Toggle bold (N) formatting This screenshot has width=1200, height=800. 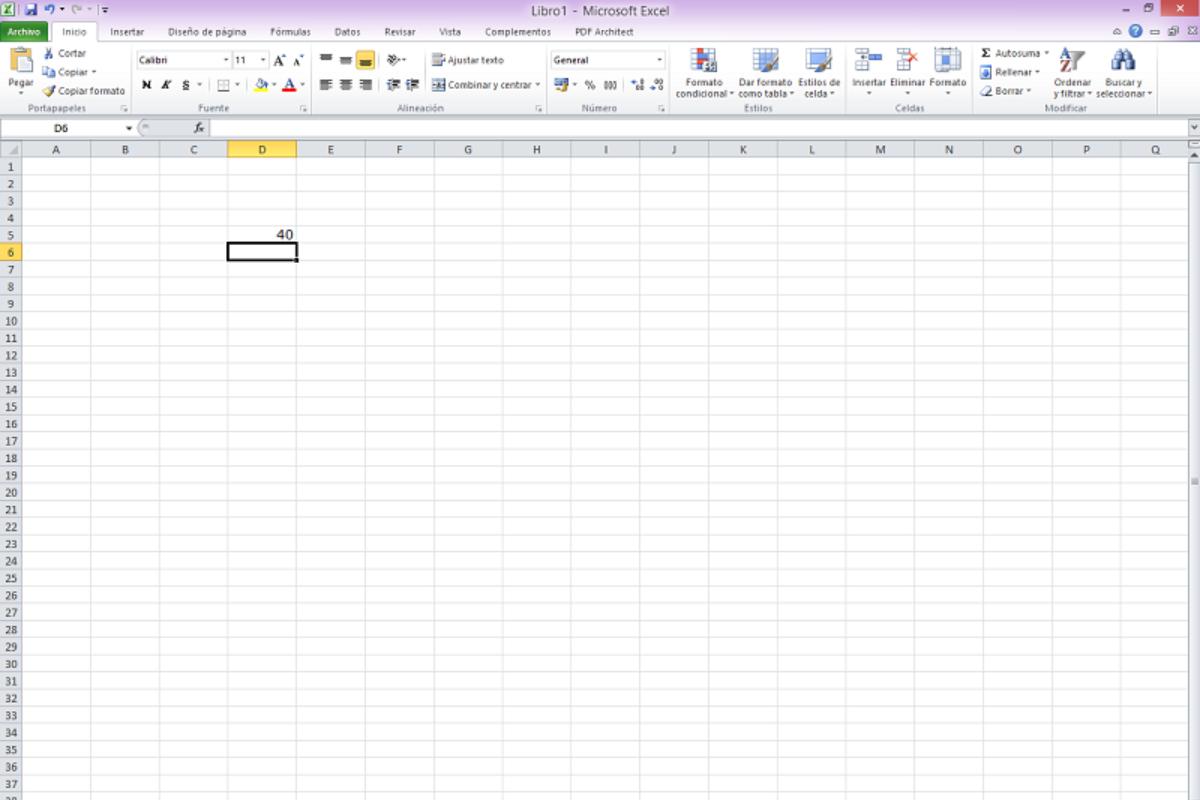click(x=147, y=85)
